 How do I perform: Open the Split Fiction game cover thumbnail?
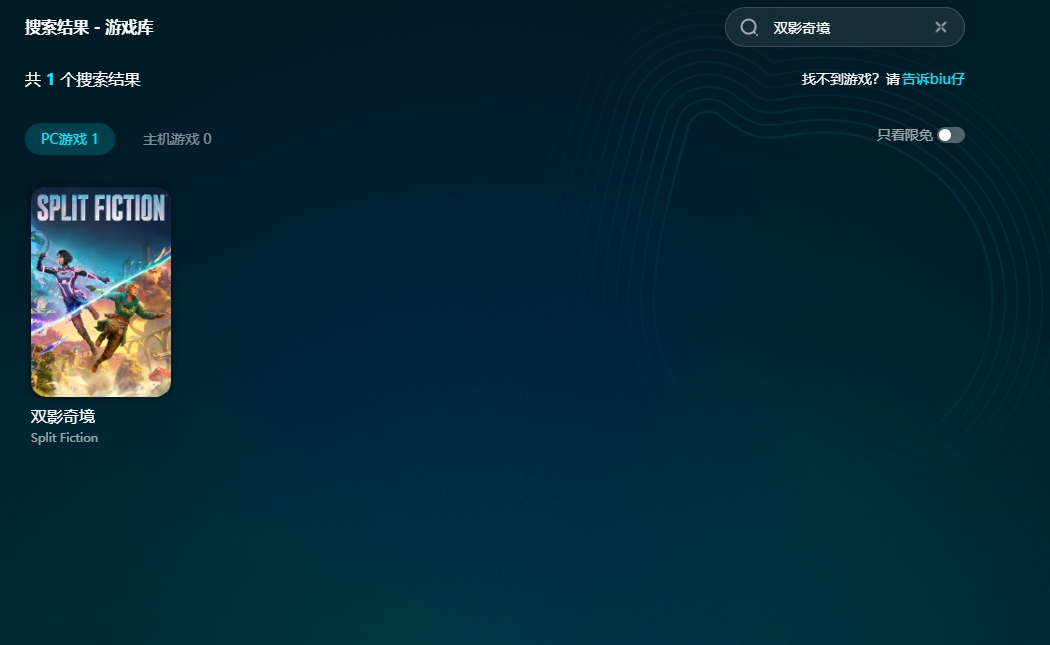coord(101,292)
